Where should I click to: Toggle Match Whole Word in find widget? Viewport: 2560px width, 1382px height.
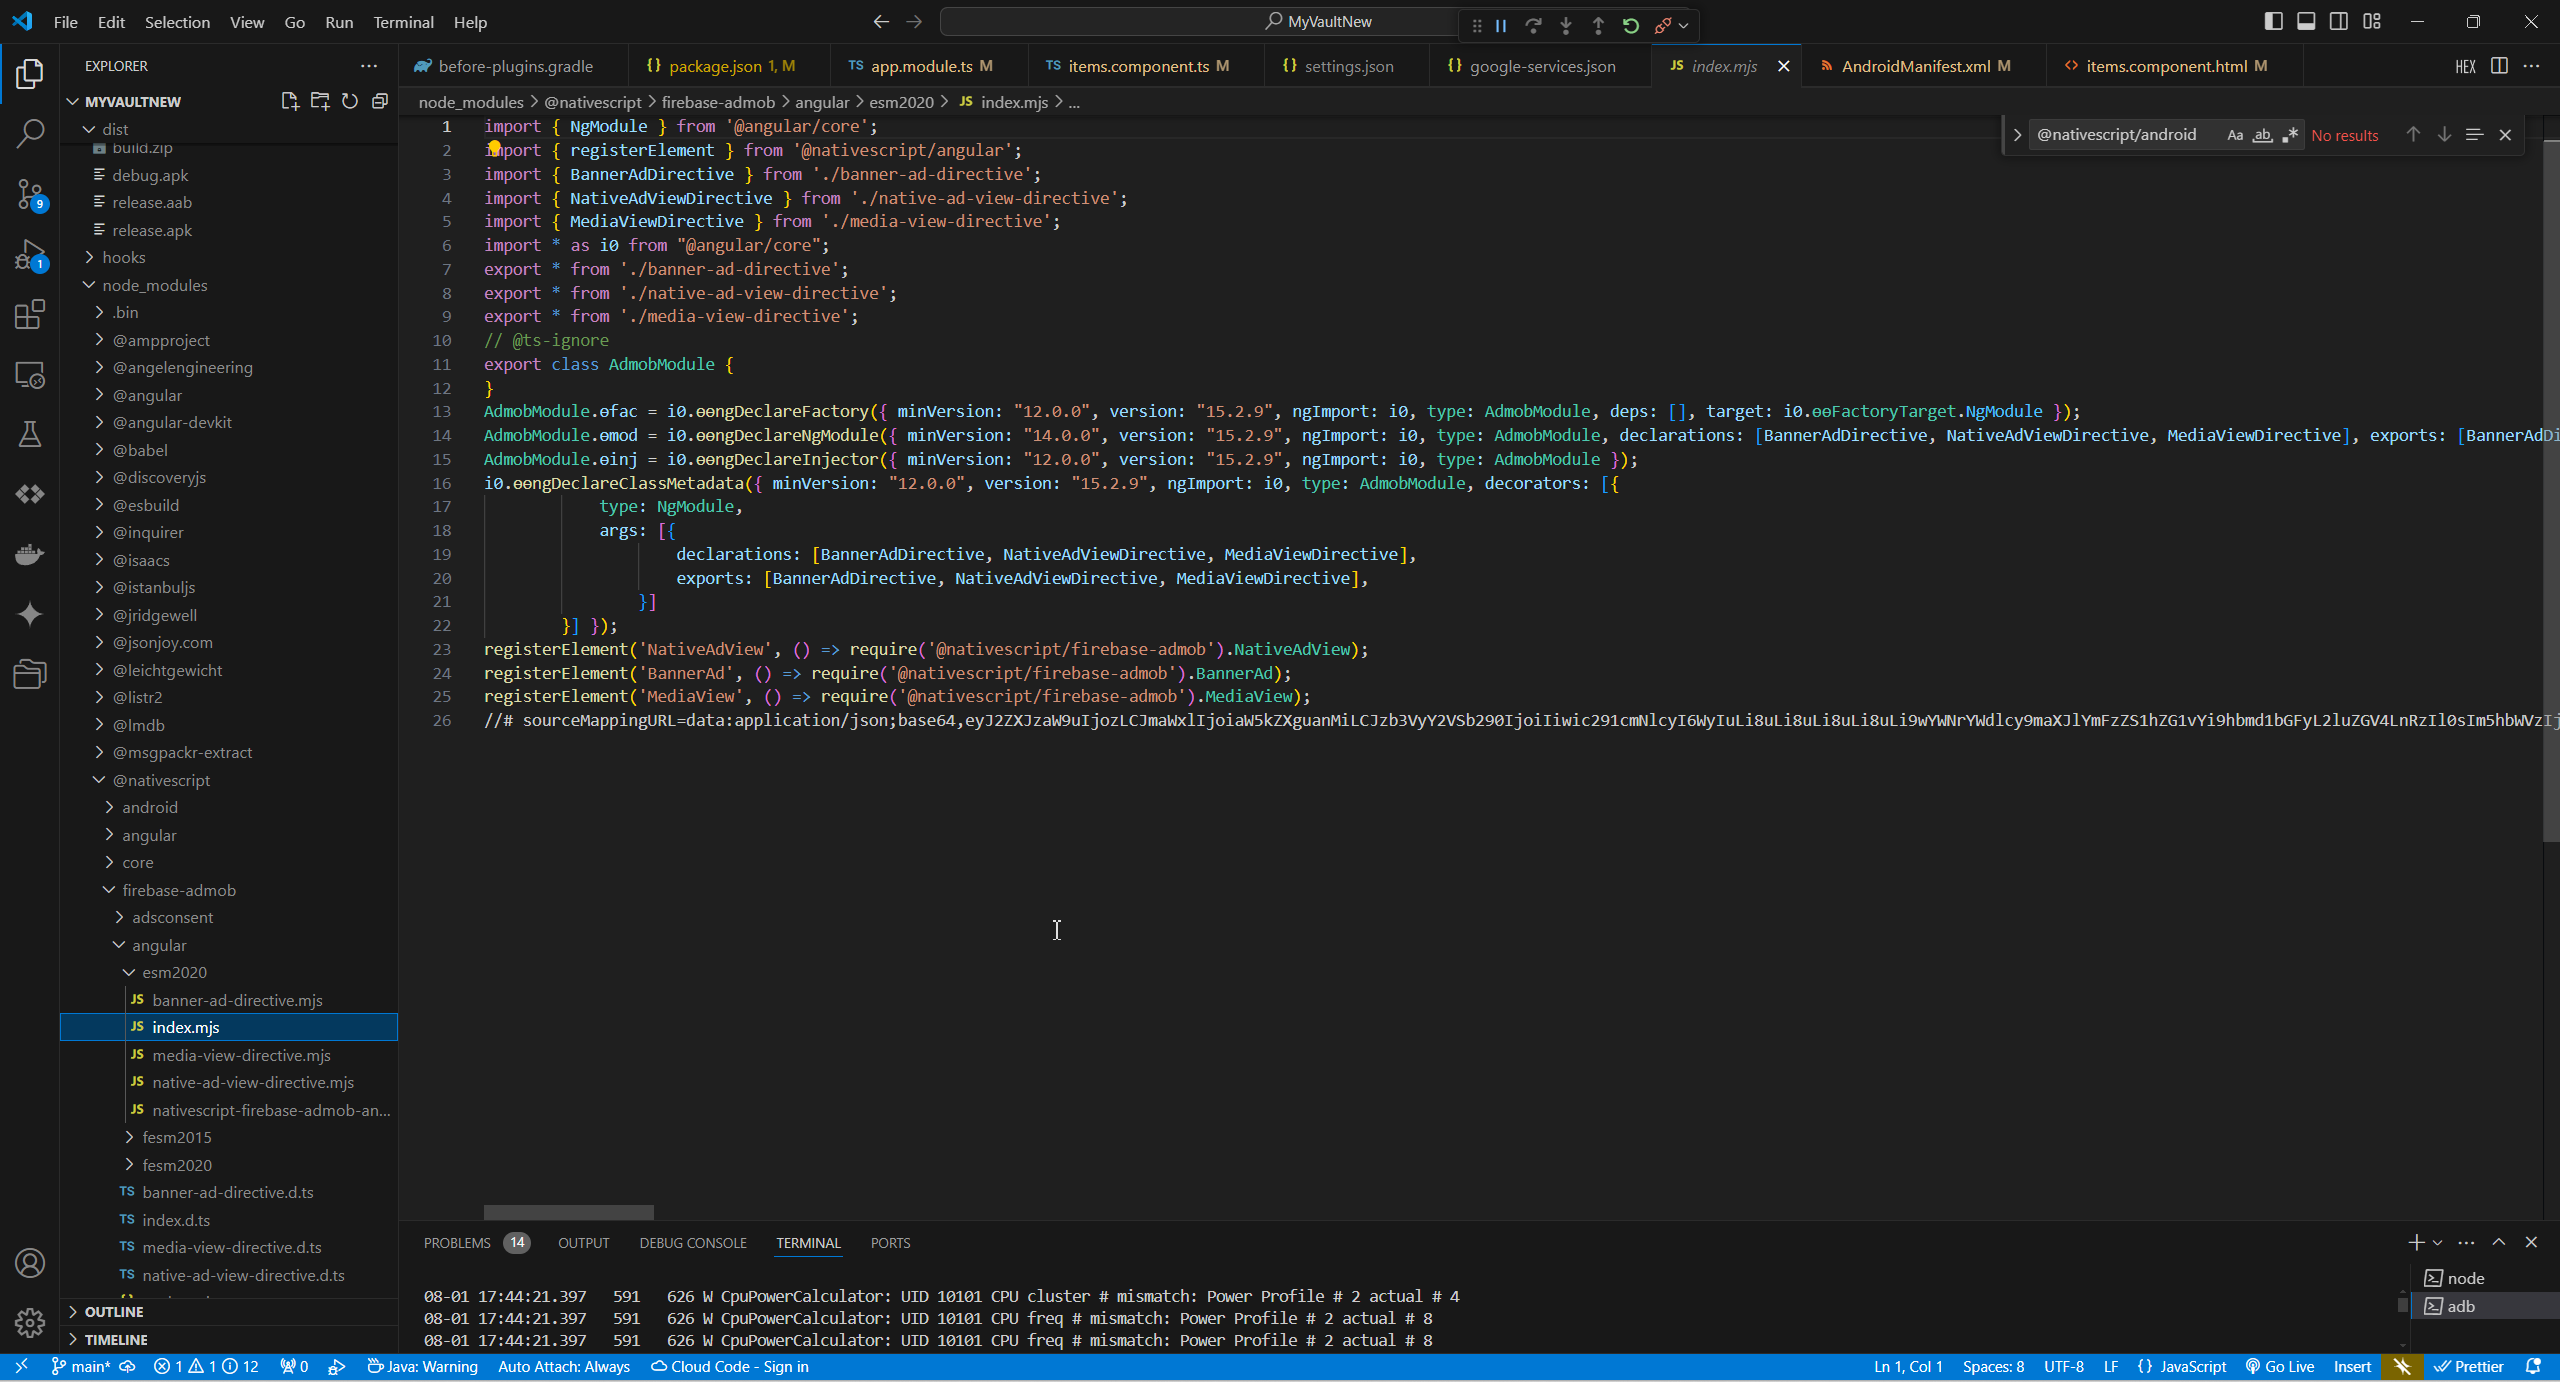click(2261, 134)
